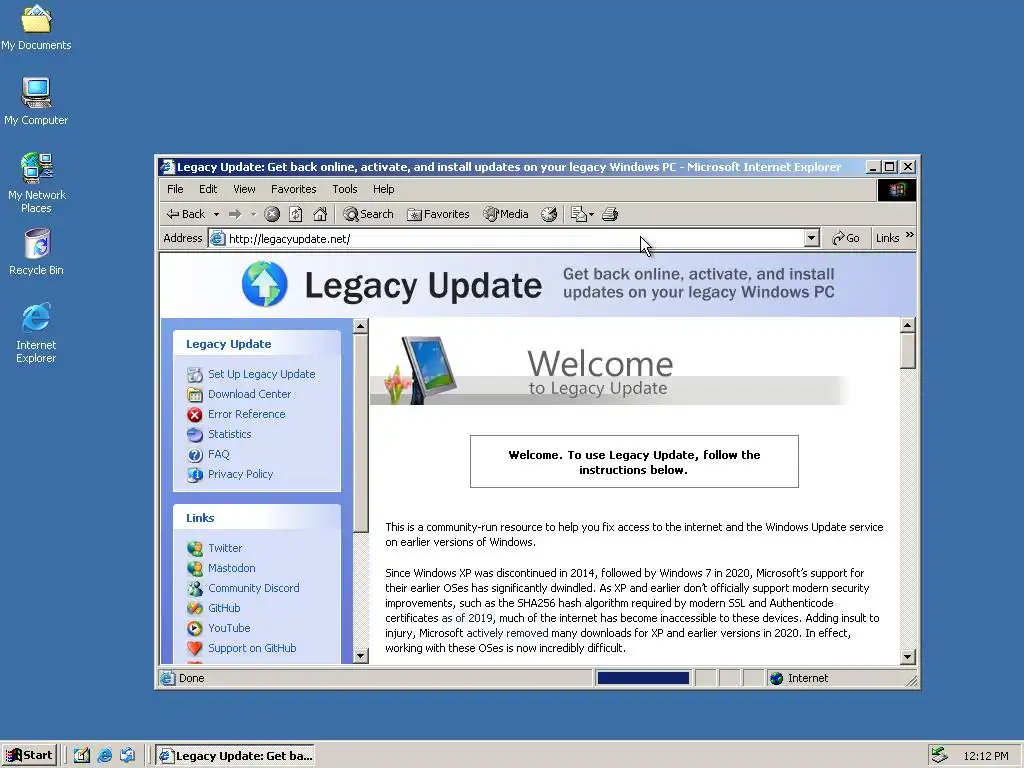Open the Statistics link
1024x768 pixels.
(229, 434)
